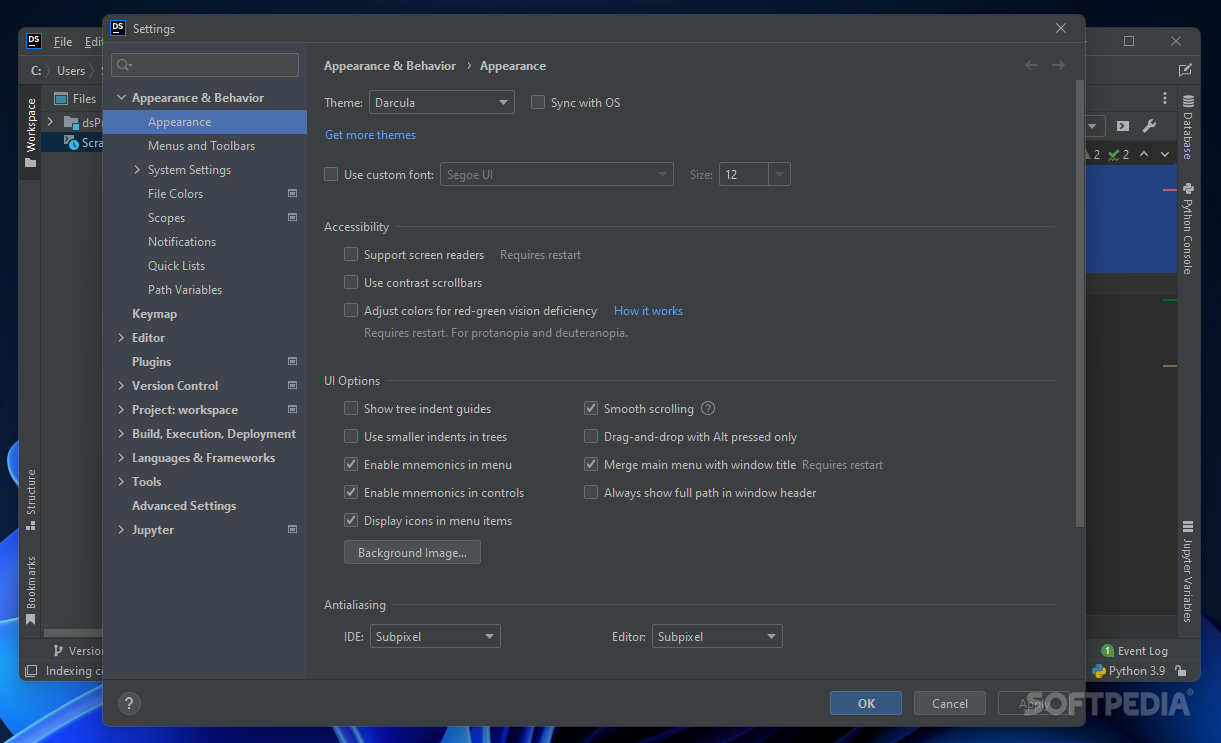This screenshot has width=1221, height=743.
Task: Click the lock icon in status bar
Action: (1181, 671)
